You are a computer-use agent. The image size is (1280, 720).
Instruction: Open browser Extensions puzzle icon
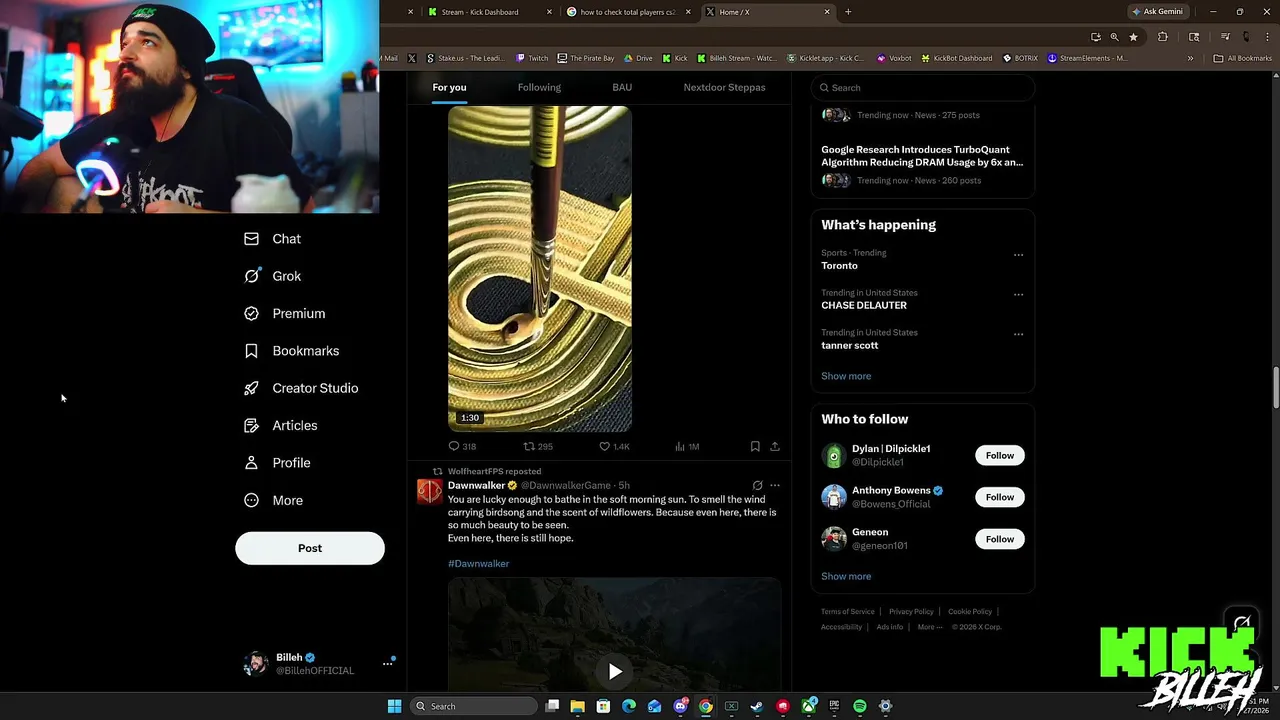click(x=1162, y=37)
